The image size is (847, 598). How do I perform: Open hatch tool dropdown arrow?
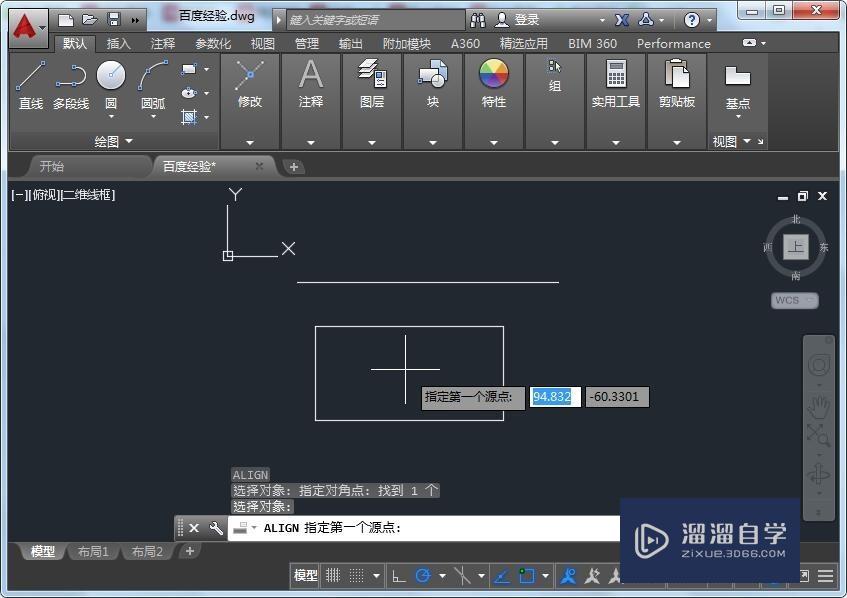206,117
